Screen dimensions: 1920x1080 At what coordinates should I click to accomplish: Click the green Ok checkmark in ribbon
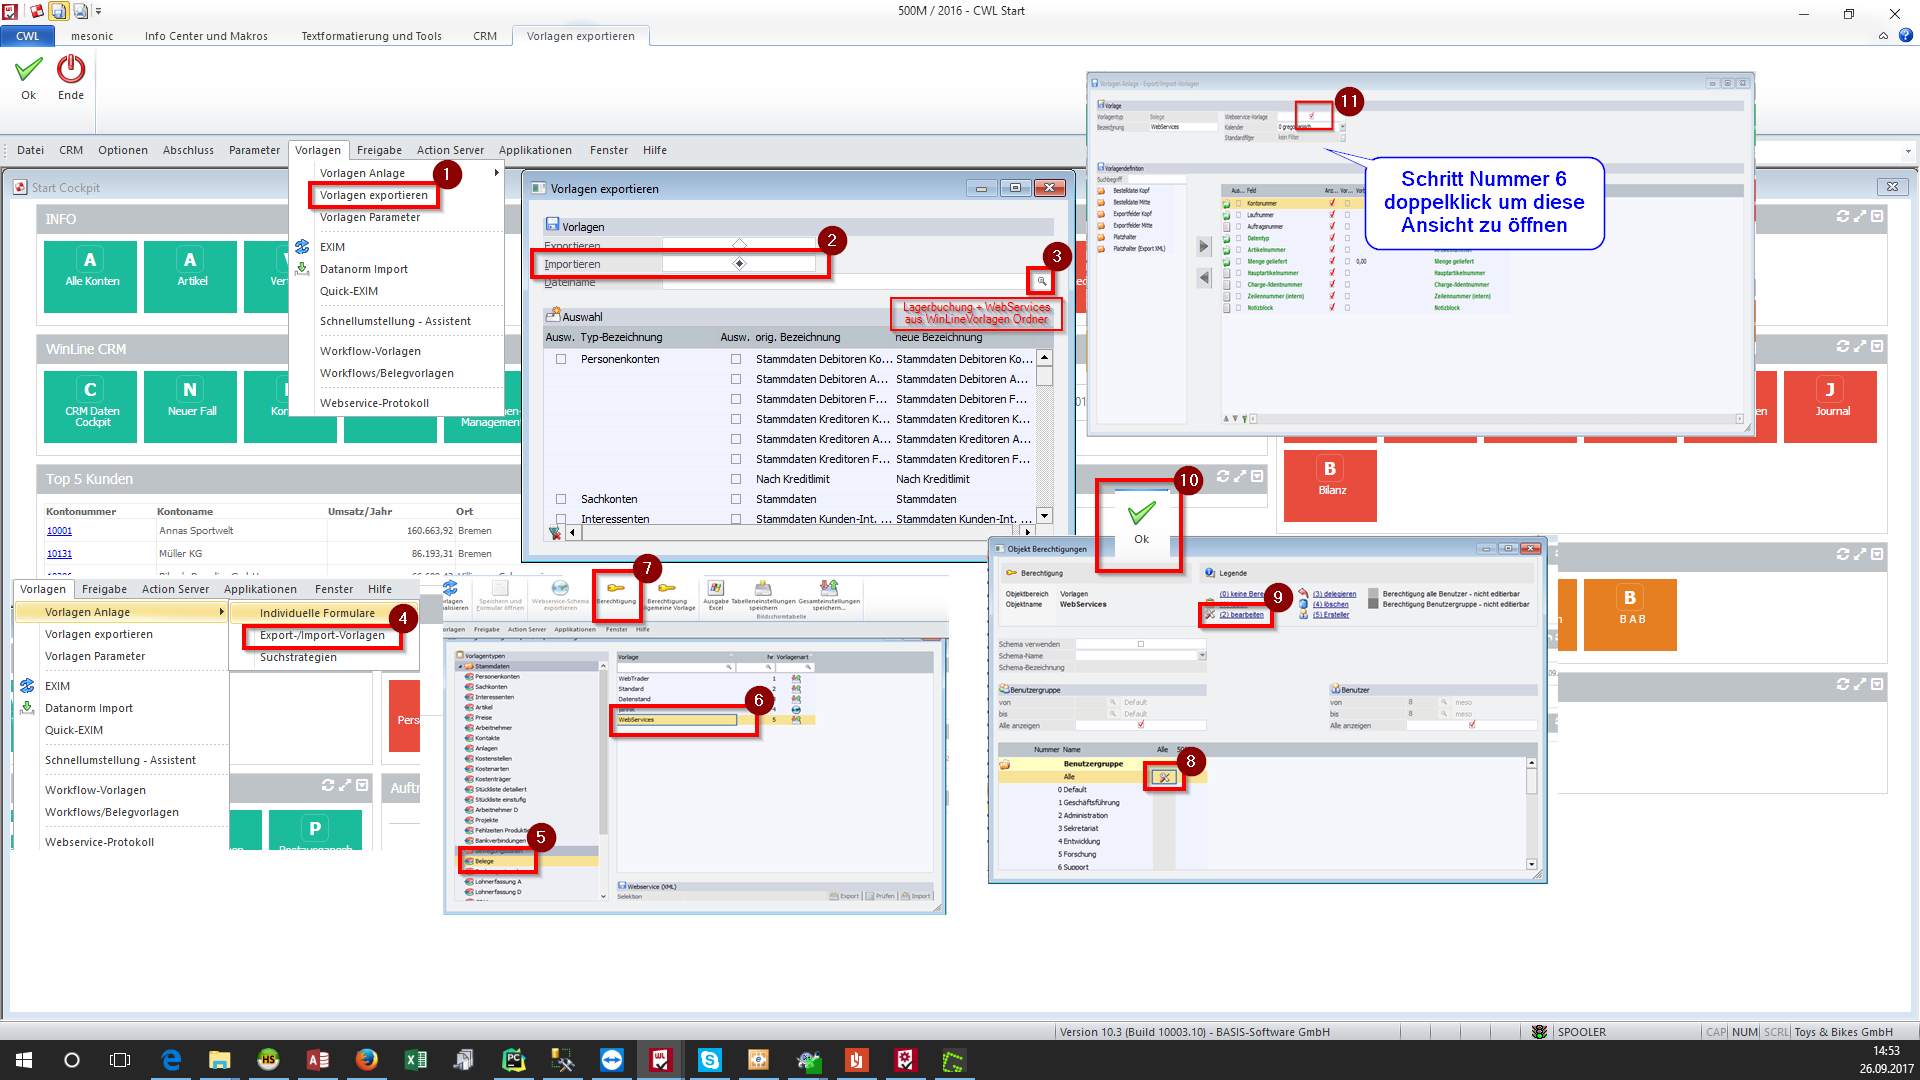pos(29,70)
